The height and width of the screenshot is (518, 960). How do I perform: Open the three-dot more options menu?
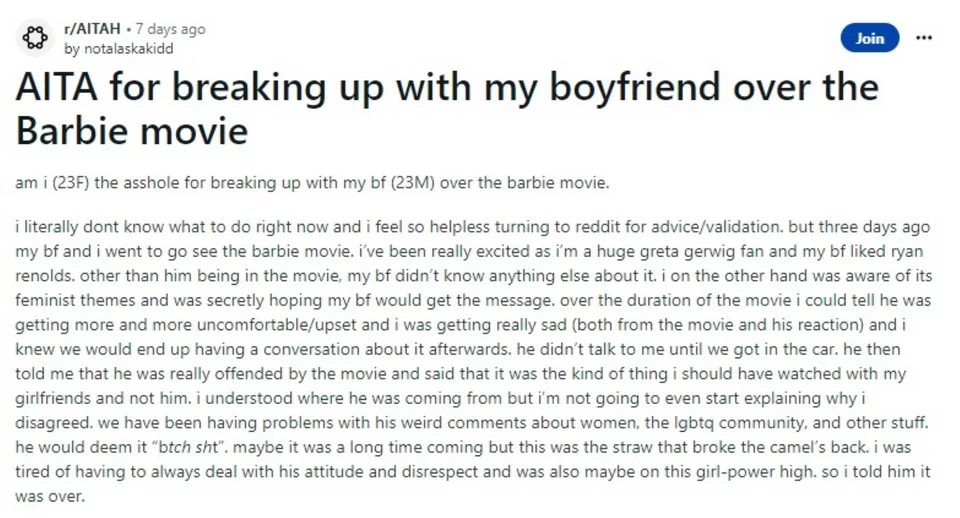(923, 38)
